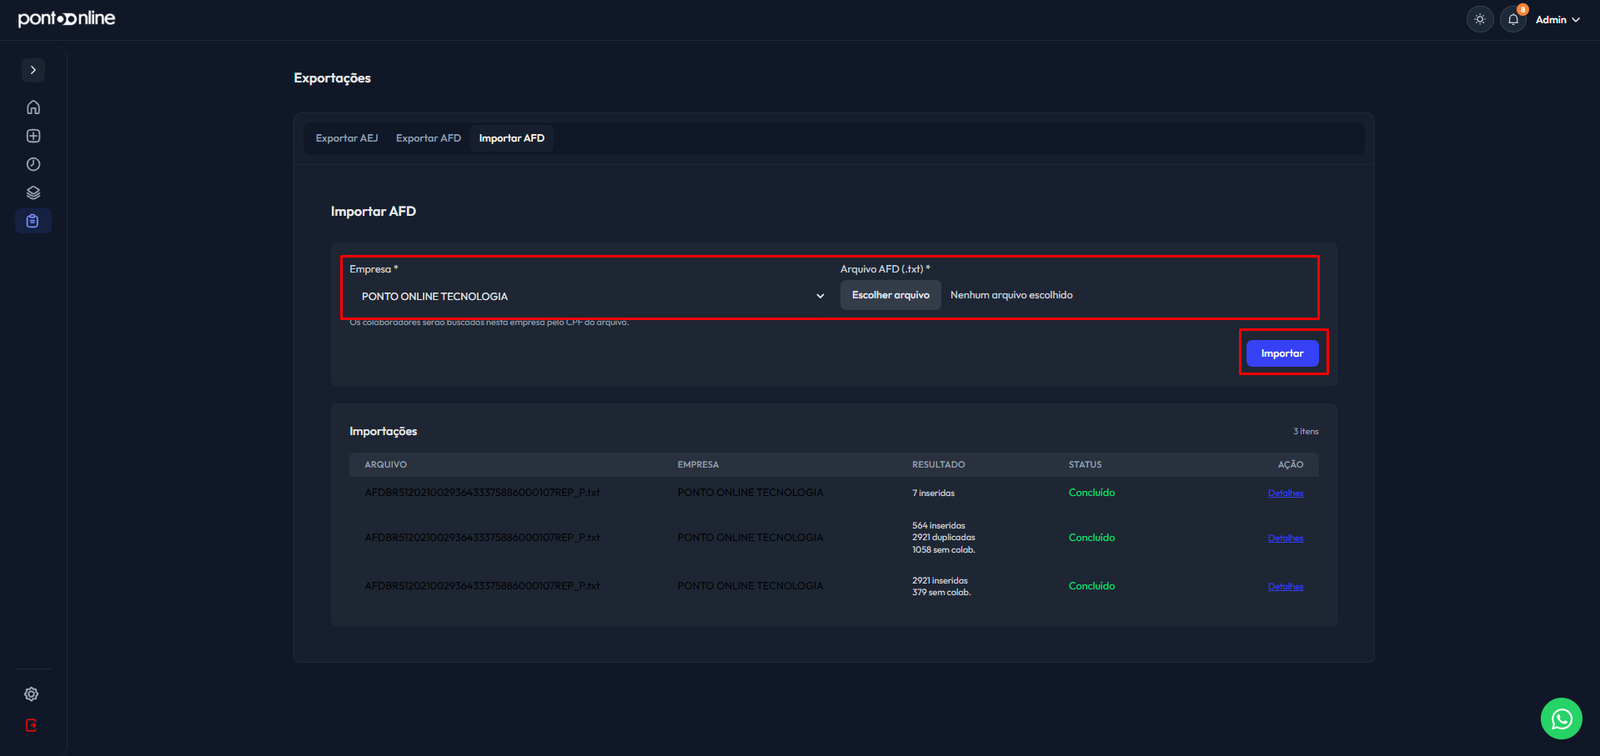Switch to the Exportar AFD tab
1600x756 pixels.
[428, 138]
